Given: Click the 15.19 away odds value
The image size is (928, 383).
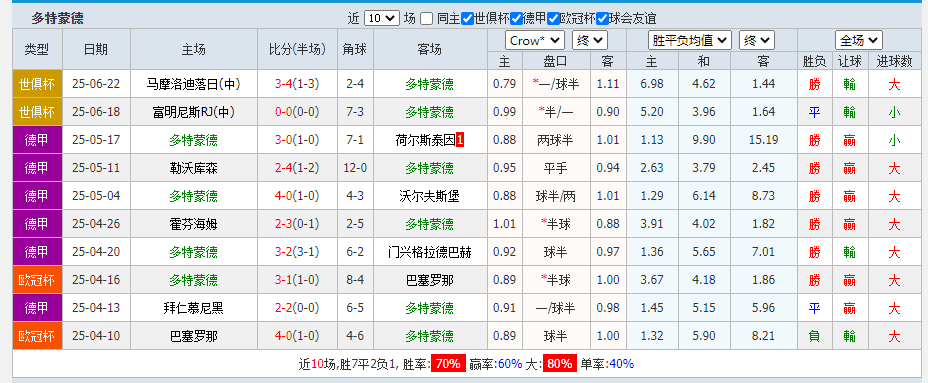Looking at the screenshot, I should (x=763, y=140).
